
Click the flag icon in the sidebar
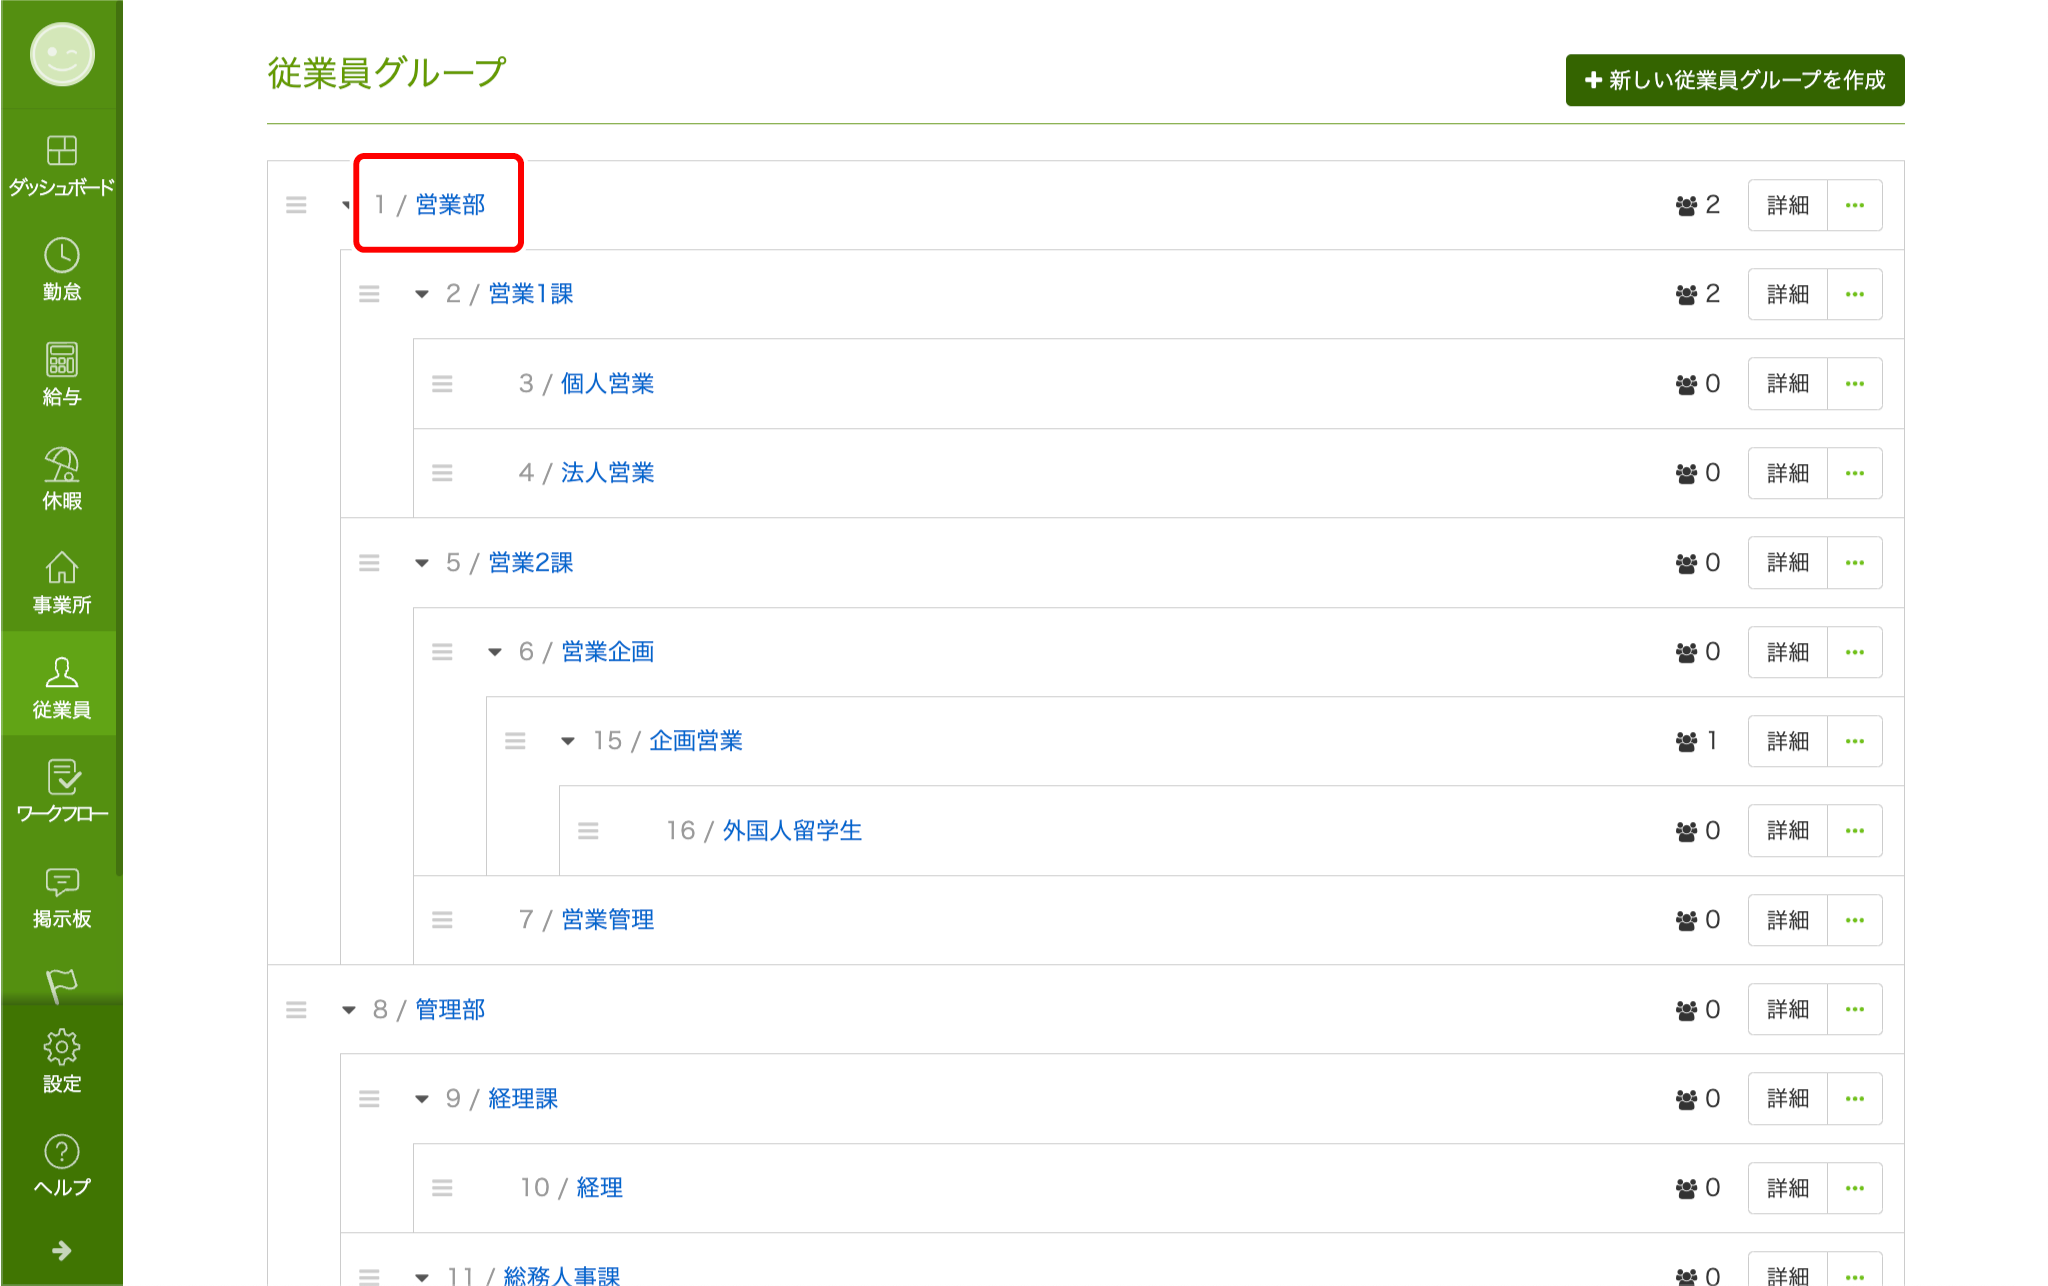(61, 984)
